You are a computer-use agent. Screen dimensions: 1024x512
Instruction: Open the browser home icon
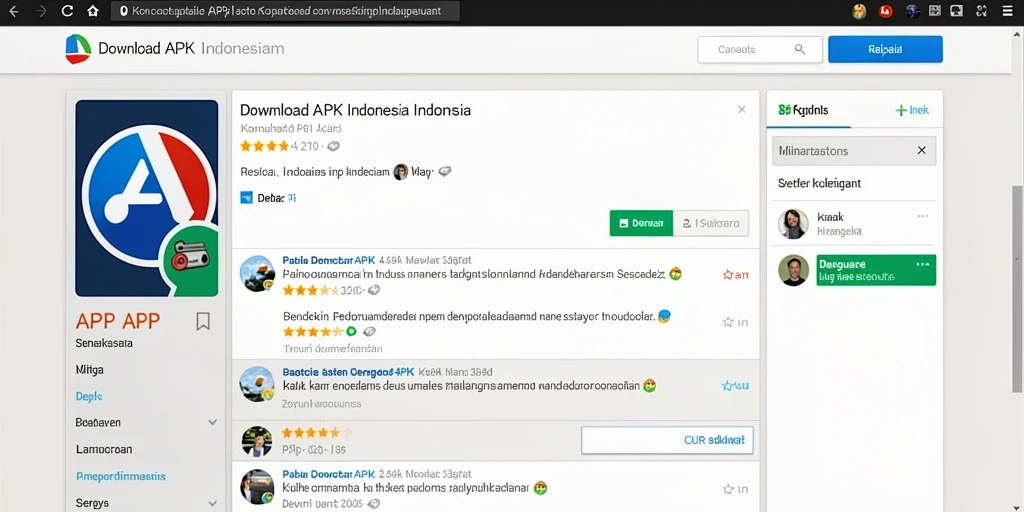pyautogui.click(x=93, y=11)
